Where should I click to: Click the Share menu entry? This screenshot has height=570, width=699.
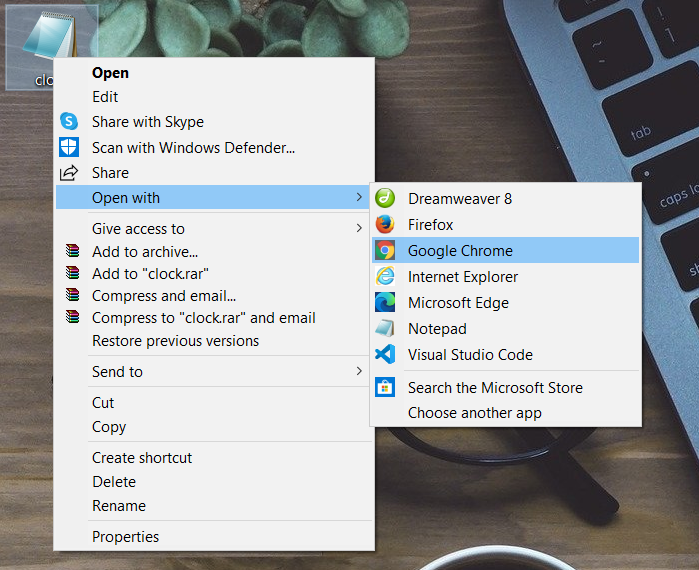coord(214,172)
